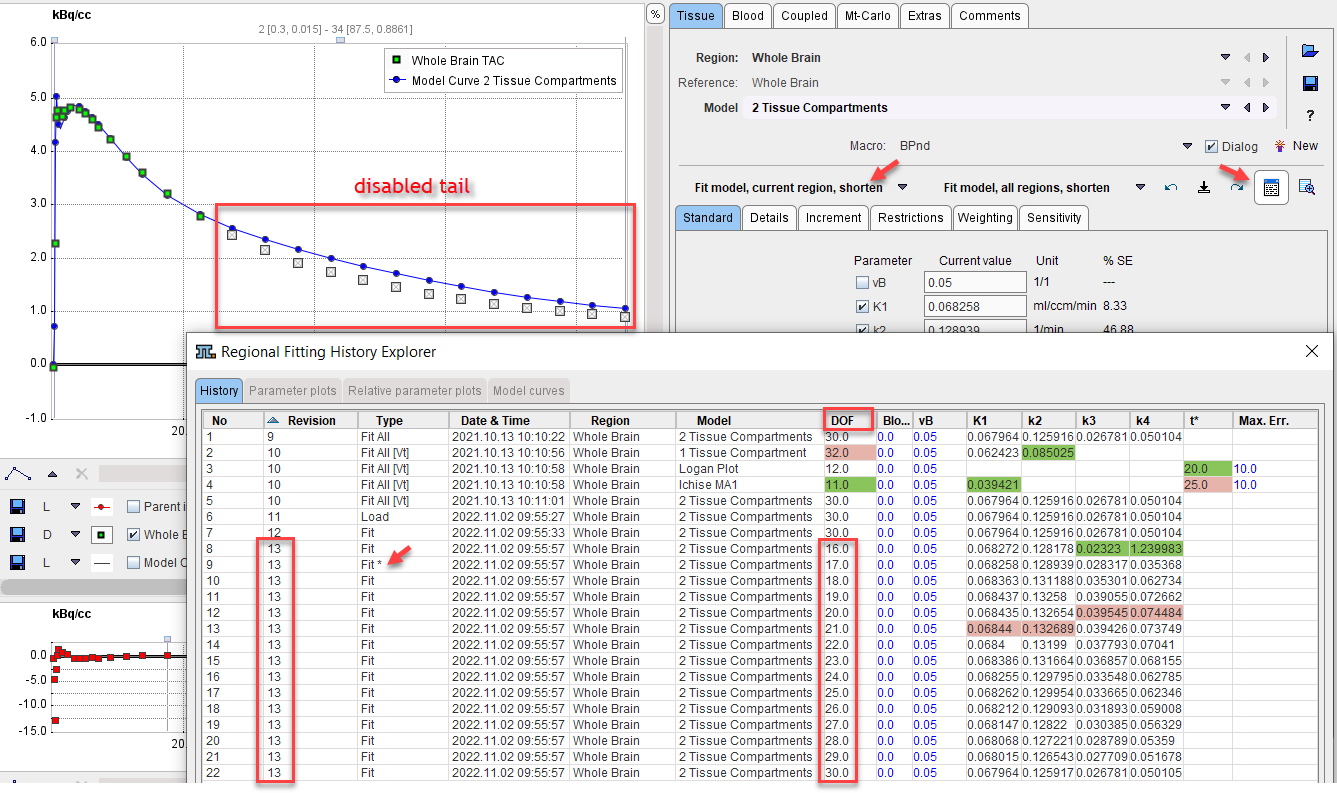Open Whole Brain curve style dropdown arrow
This screenshot has width=1337, height=793.
[x=74, y=535]
